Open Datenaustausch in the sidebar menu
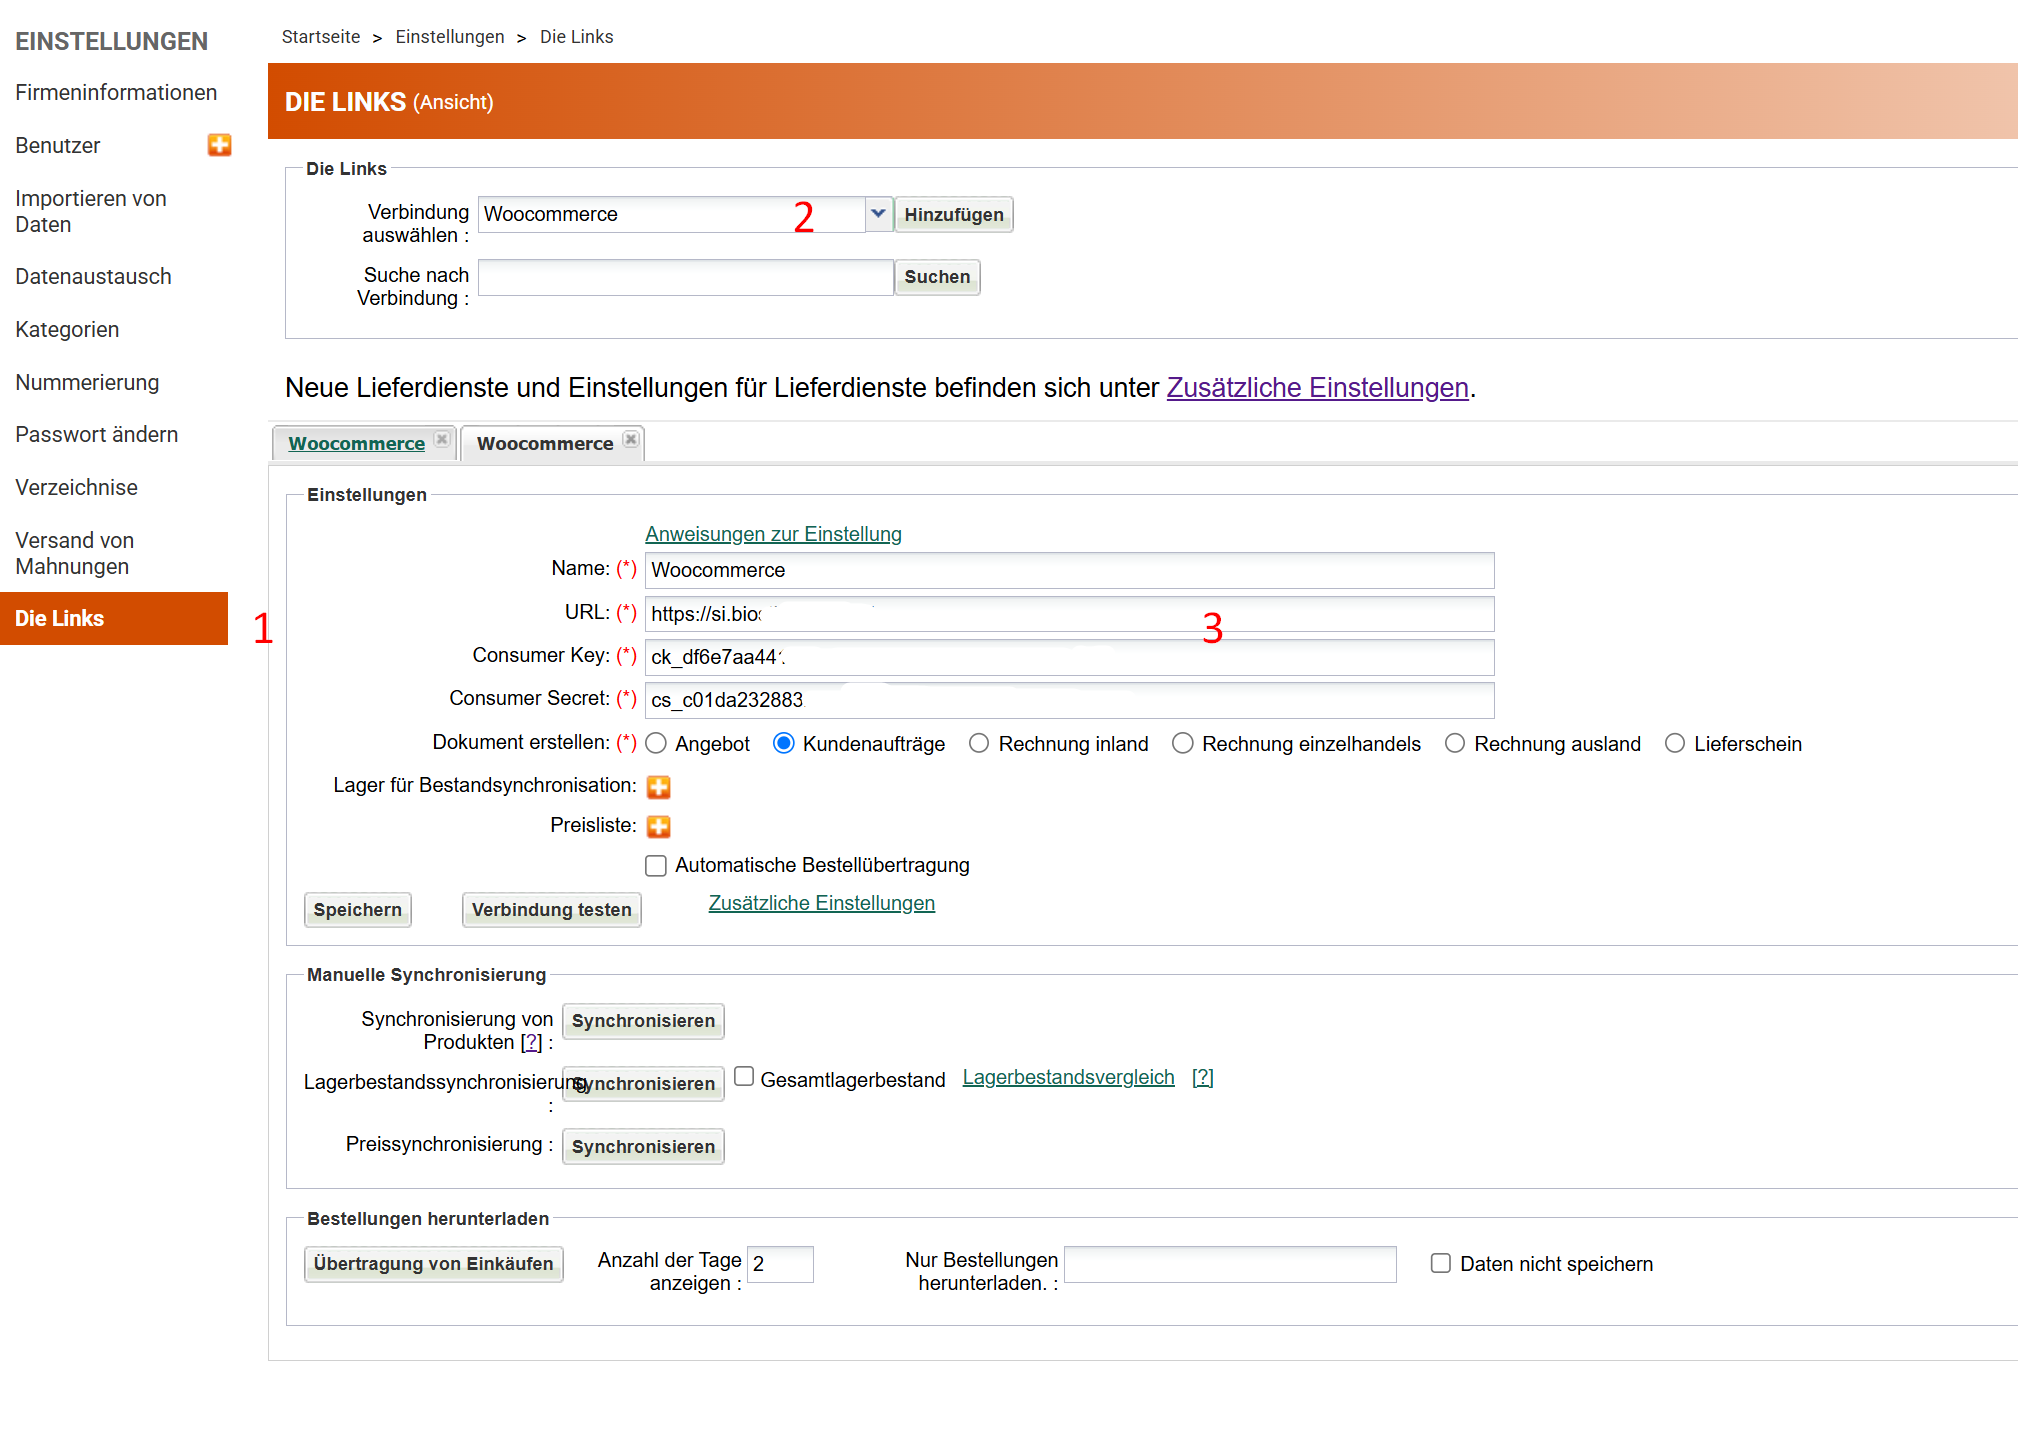Image resolution: width=2018 pixels, height=1441 pixels. (93, 277)
